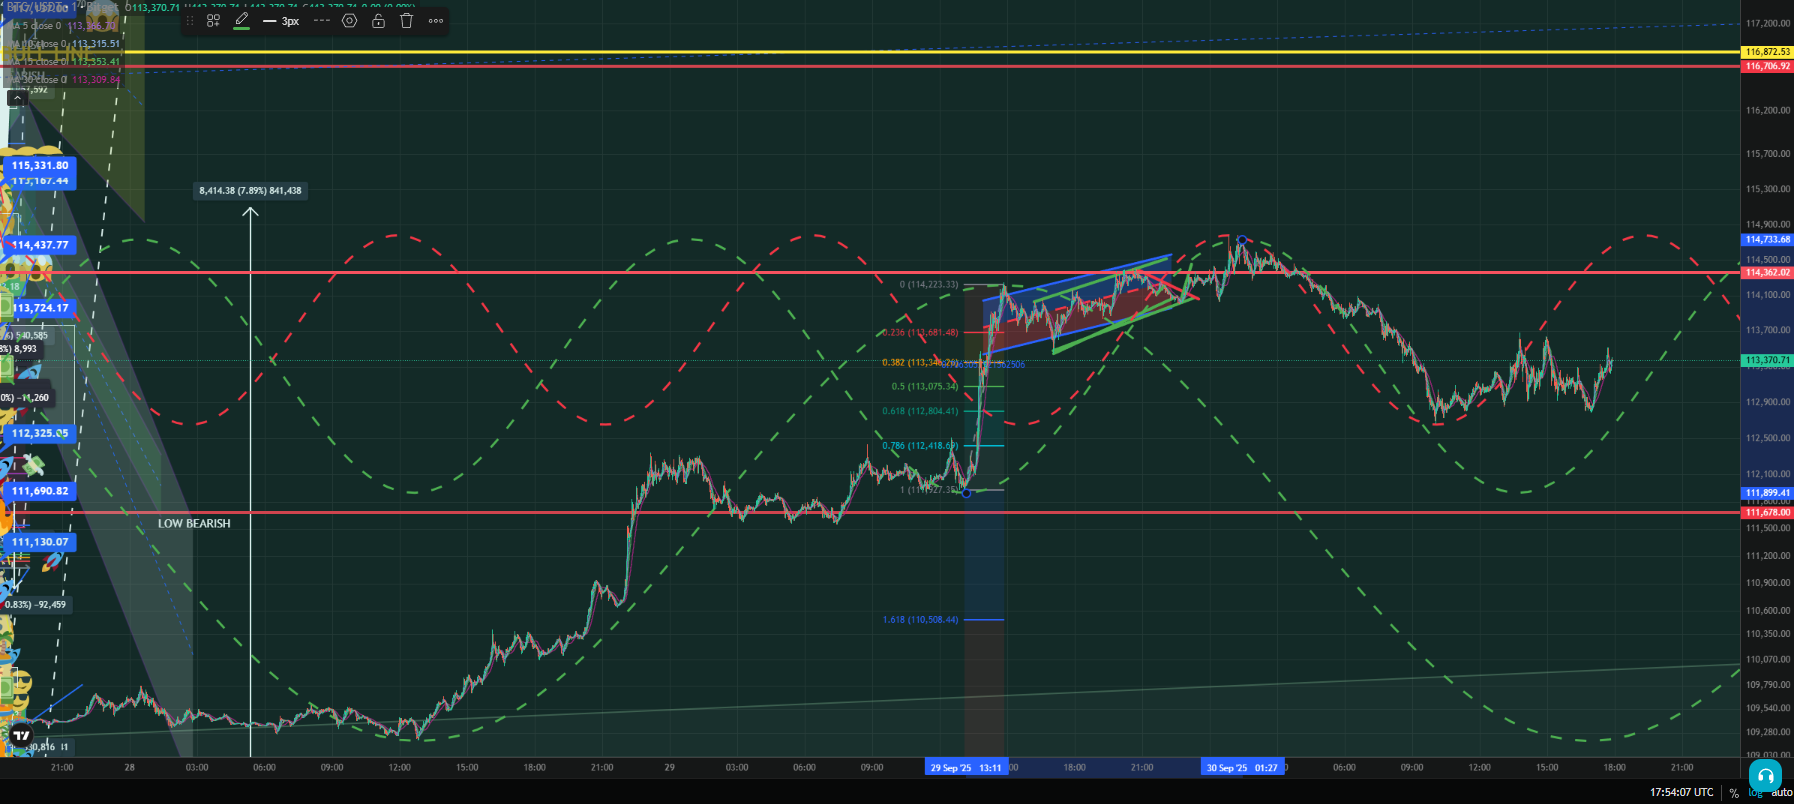
Task: Toggle log scale mode
Action: click(x=1755, y=793)
